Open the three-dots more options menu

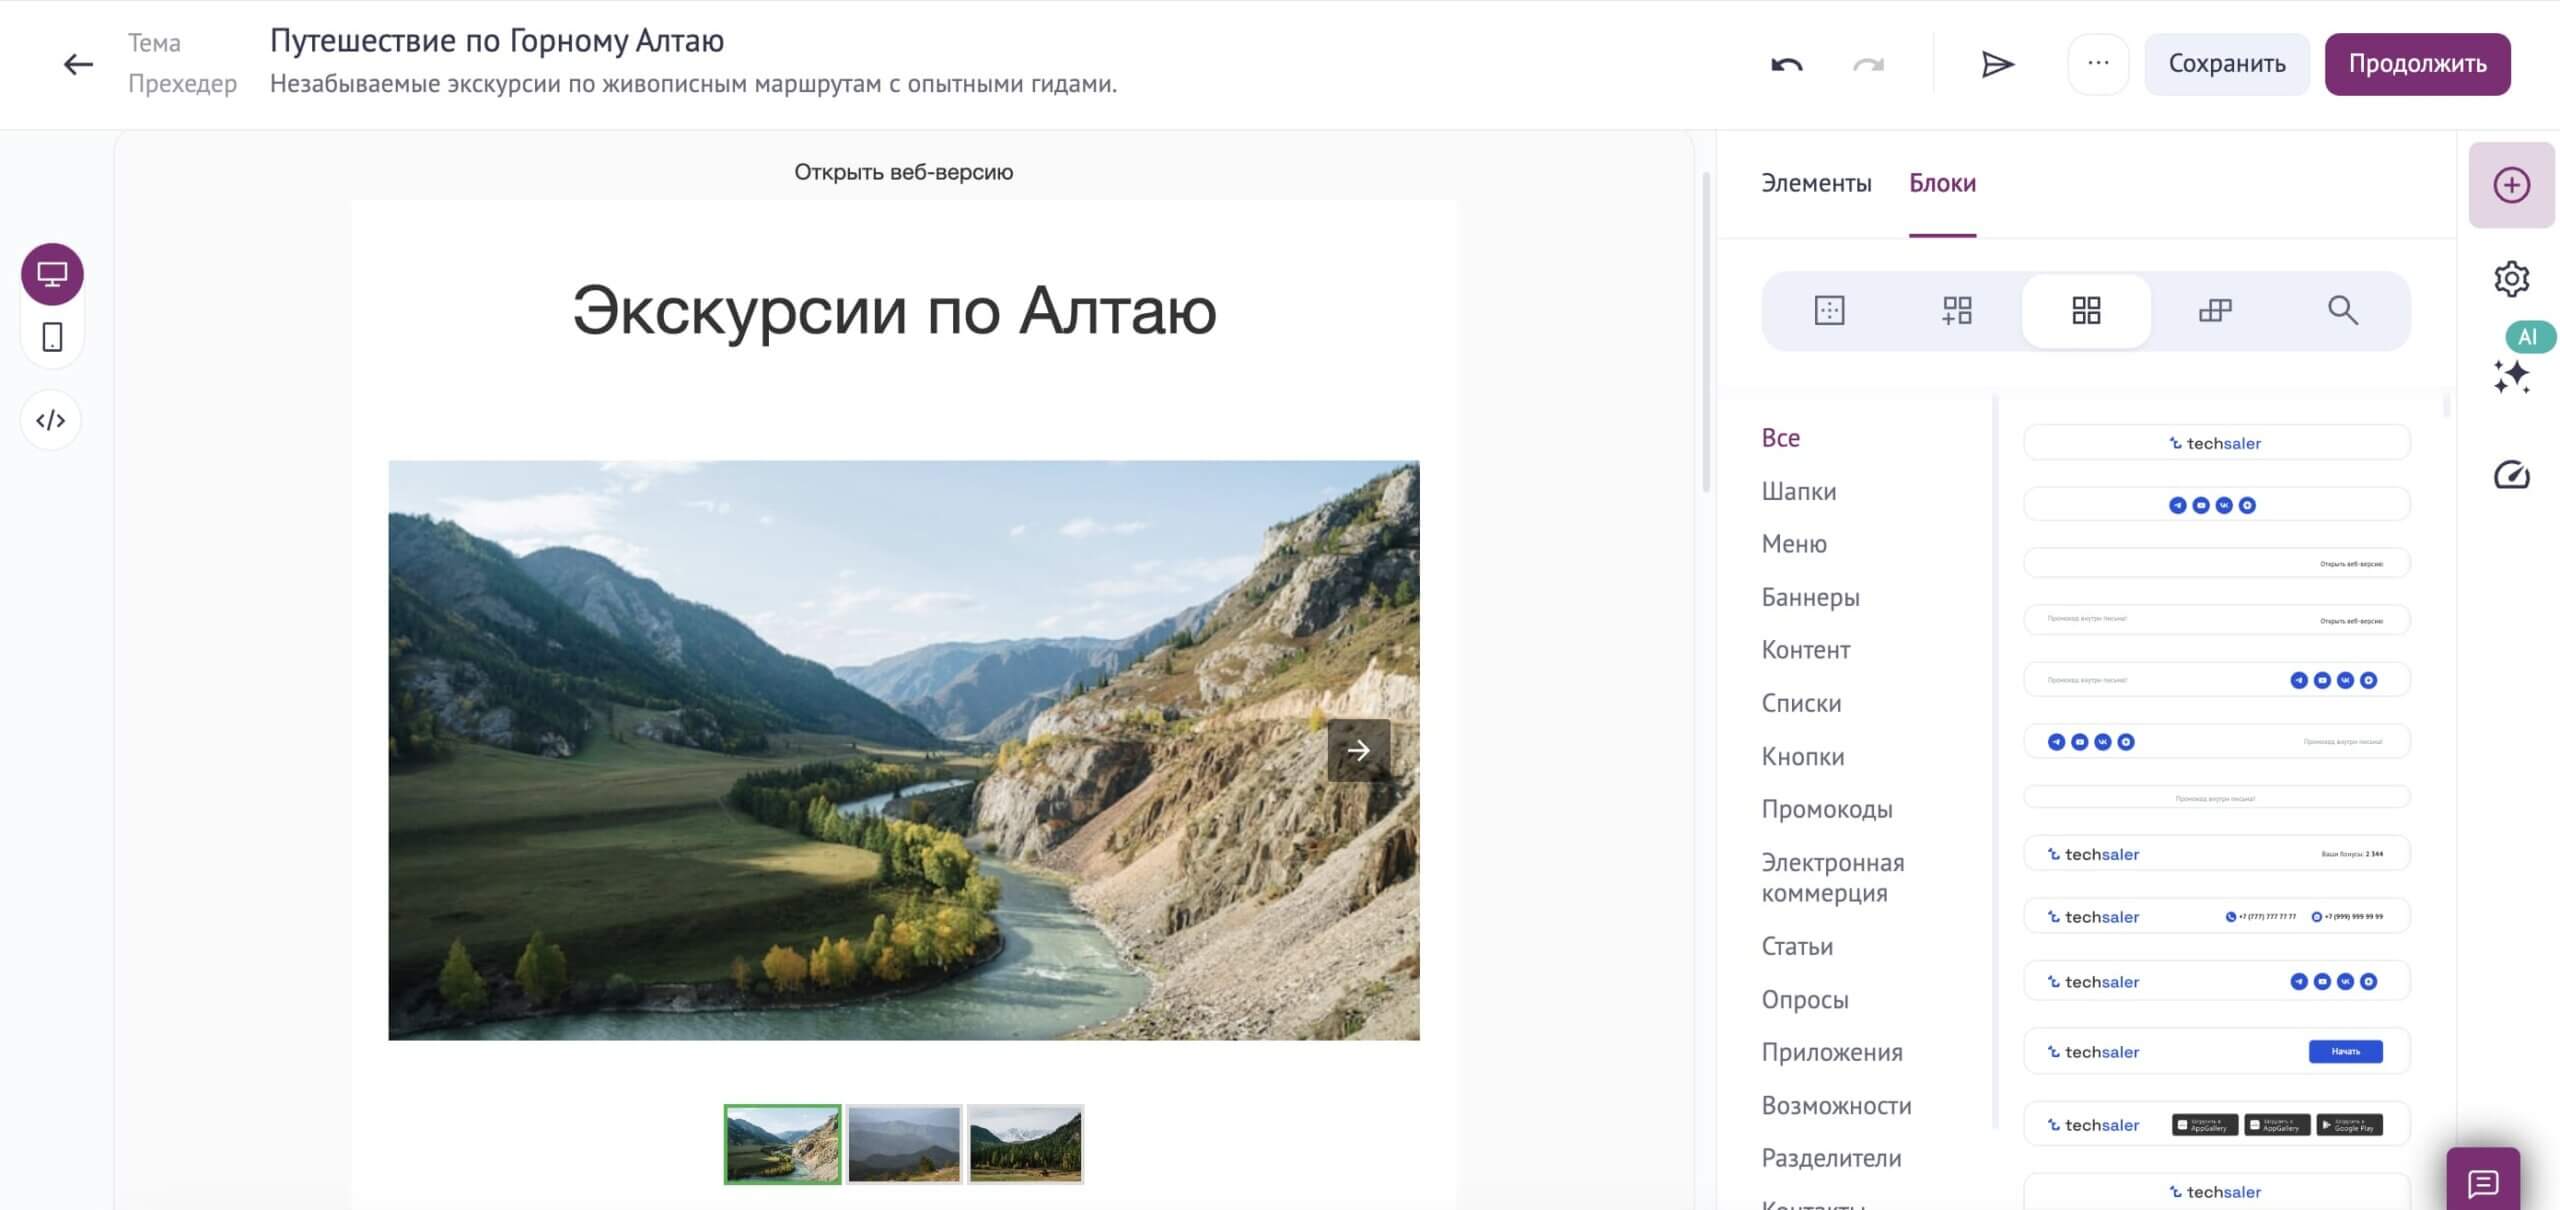pyautogui.click(x=2098, y=64)
